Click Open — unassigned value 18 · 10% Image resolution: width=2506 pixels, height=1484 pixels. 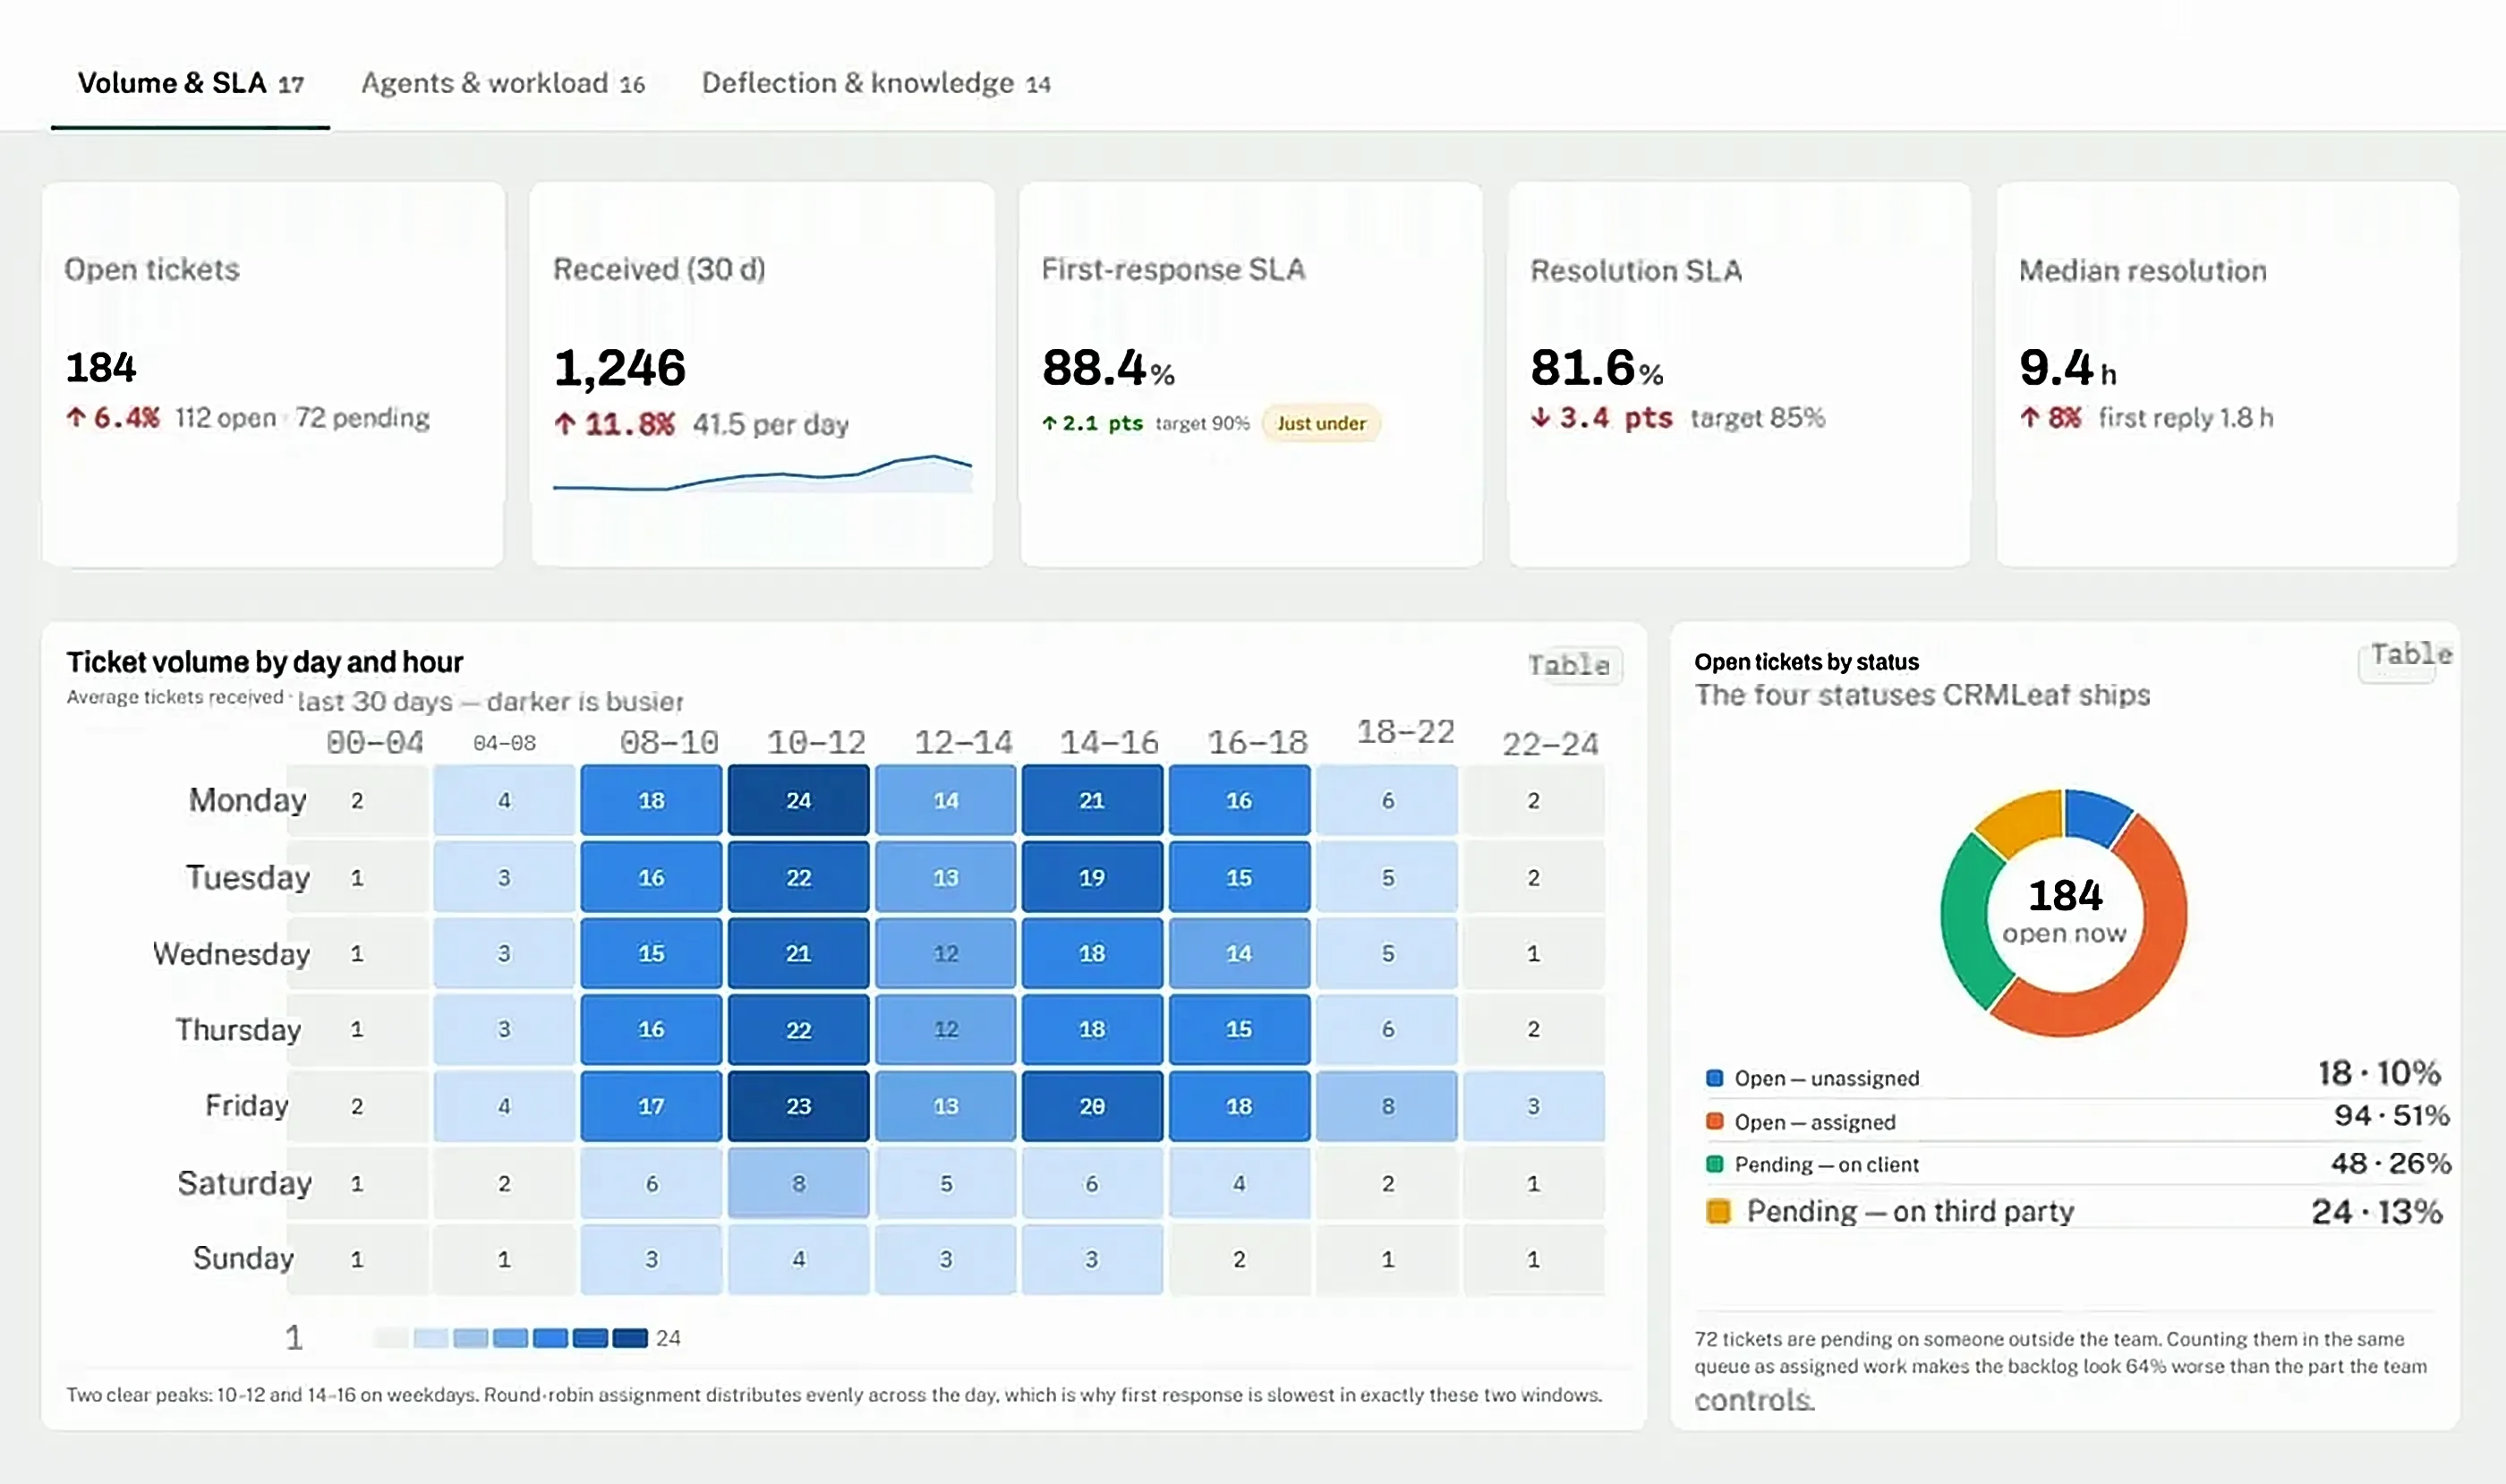pyautogui.click(x=2379, y=1073)
